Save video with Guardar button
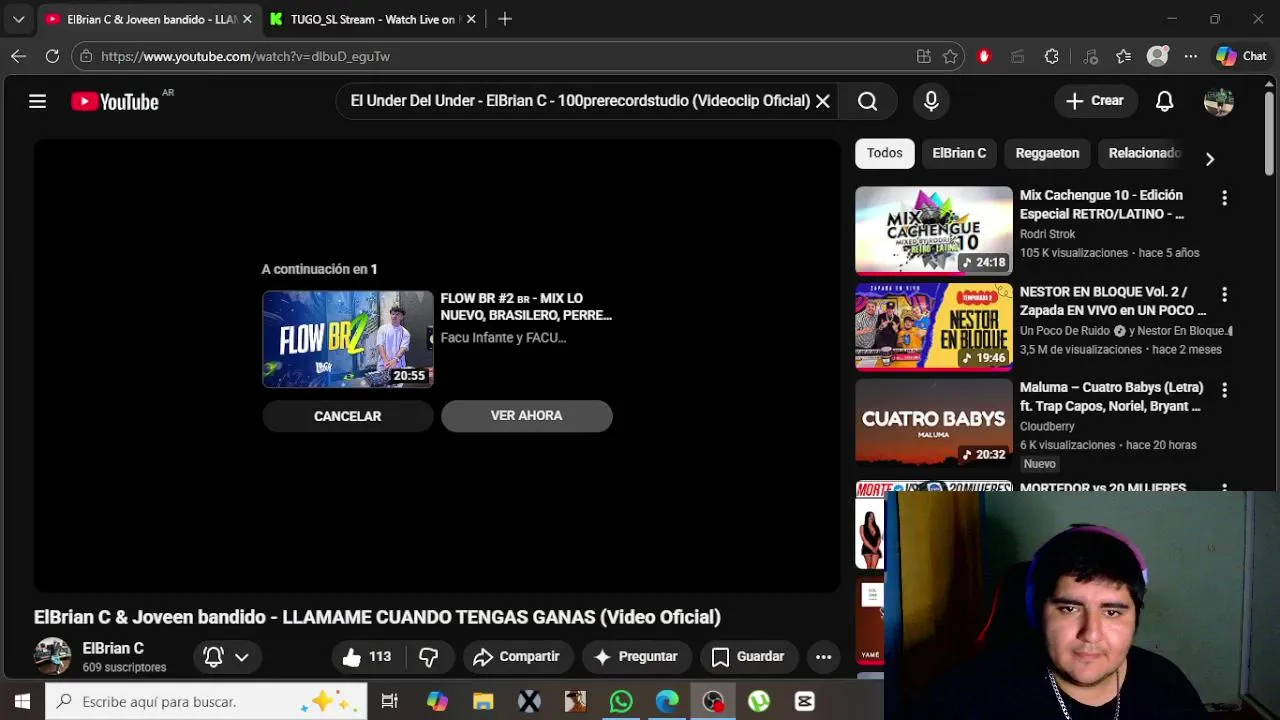The height and width of the screenshot is (720, 1280). coord(748,657)
